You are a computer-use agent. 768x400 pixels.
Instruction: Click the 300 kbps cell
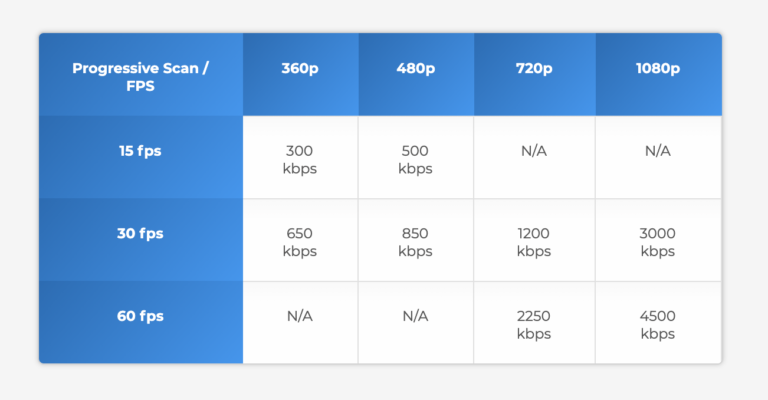click(300, 159)
